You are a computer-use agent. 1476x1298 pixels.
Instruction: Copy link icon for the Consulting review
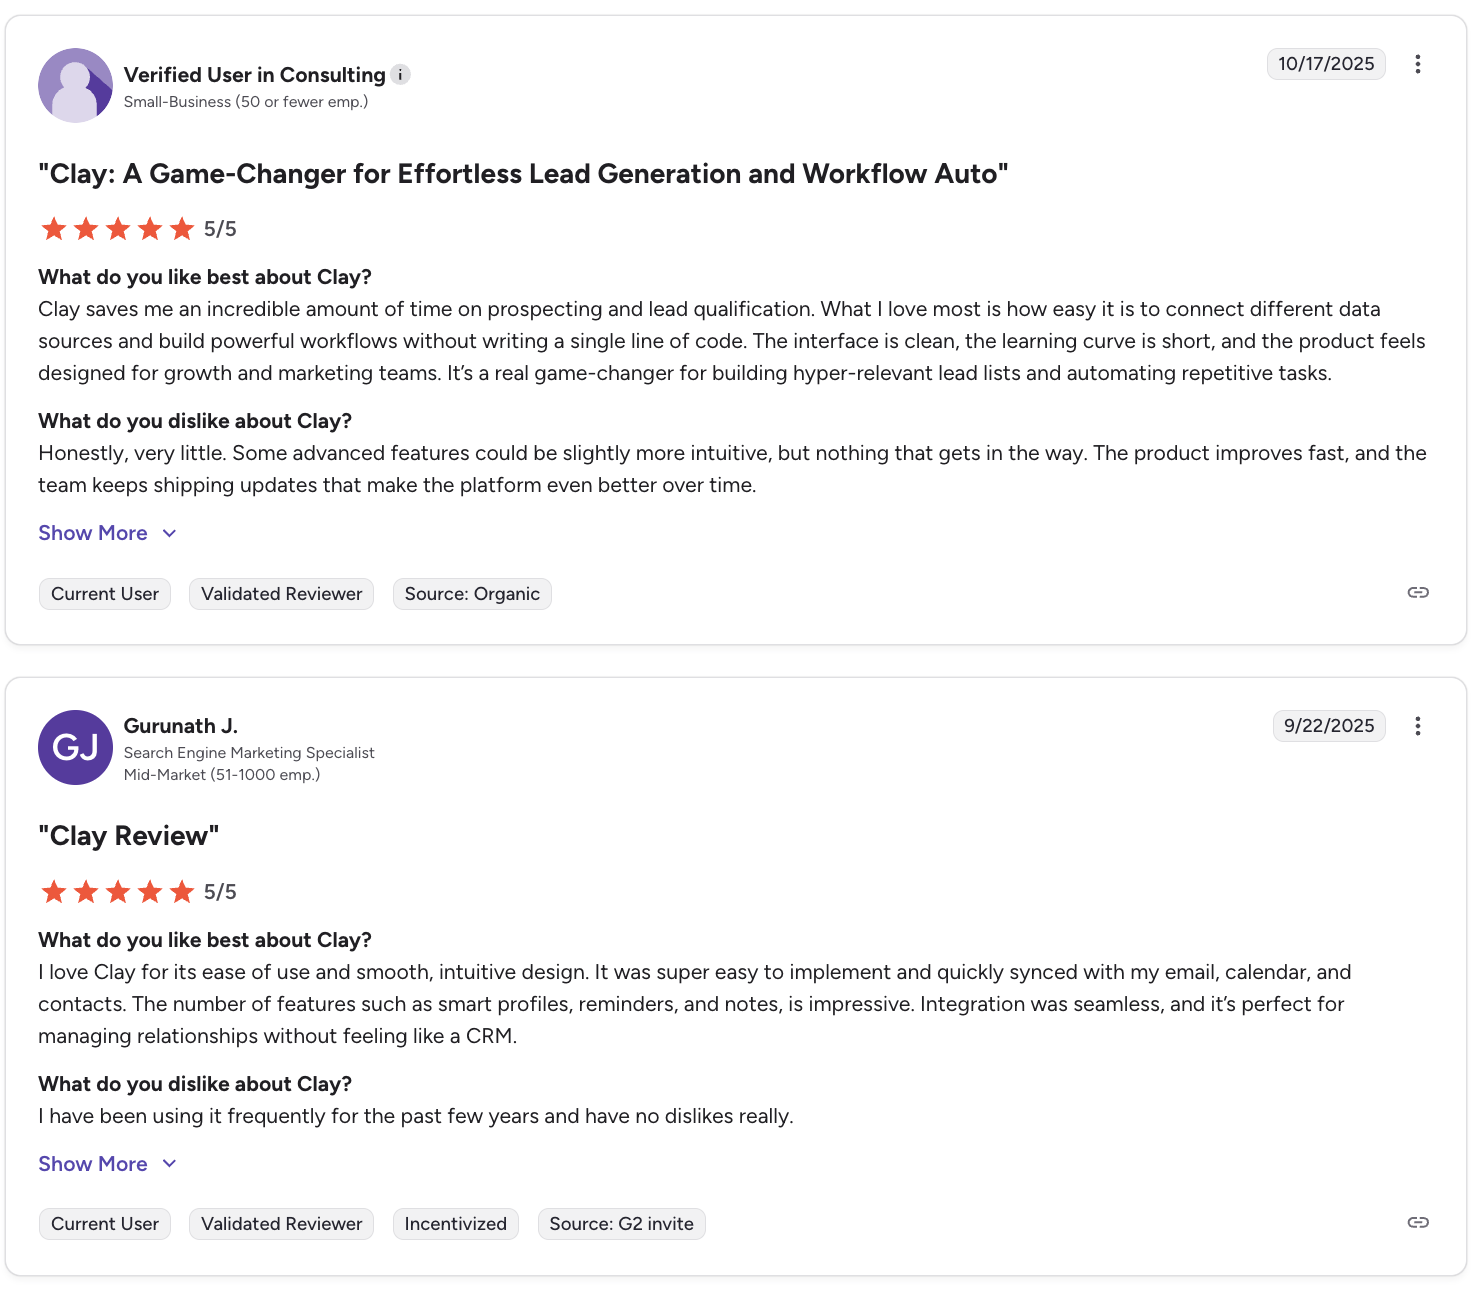[x=1417, y=593]
